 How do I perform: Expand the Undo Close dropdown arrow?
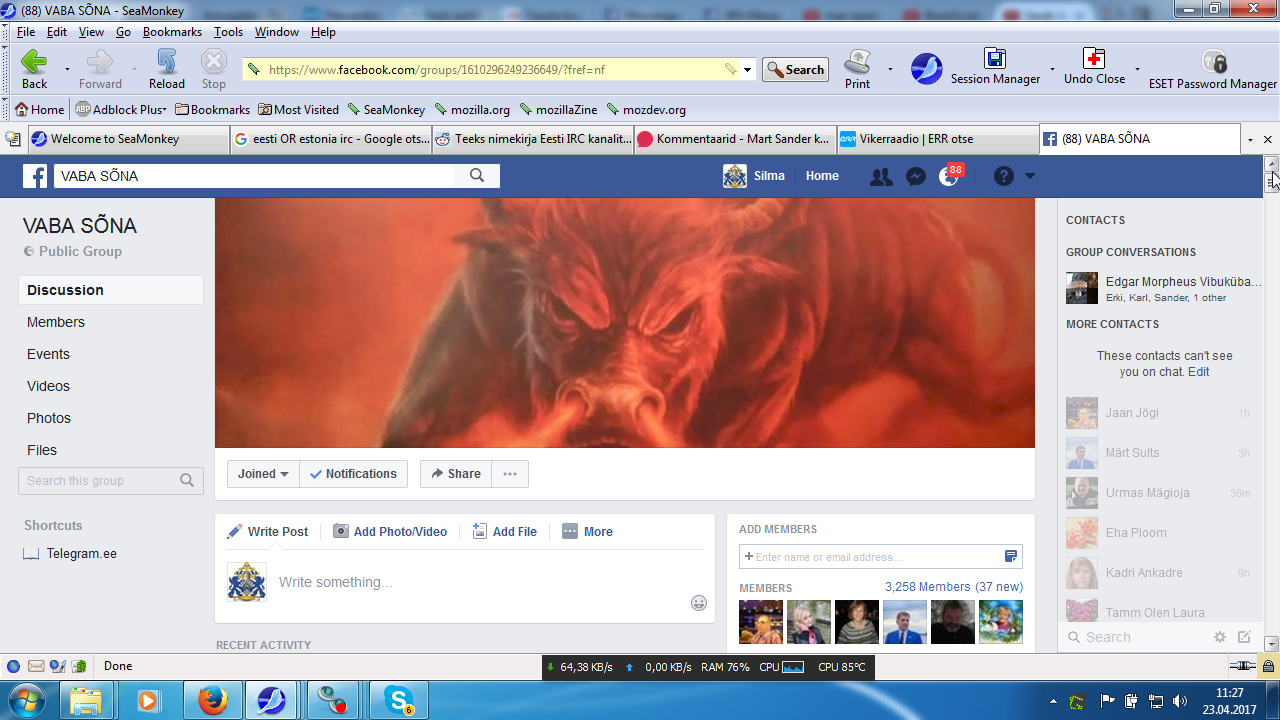point(1137,70)
